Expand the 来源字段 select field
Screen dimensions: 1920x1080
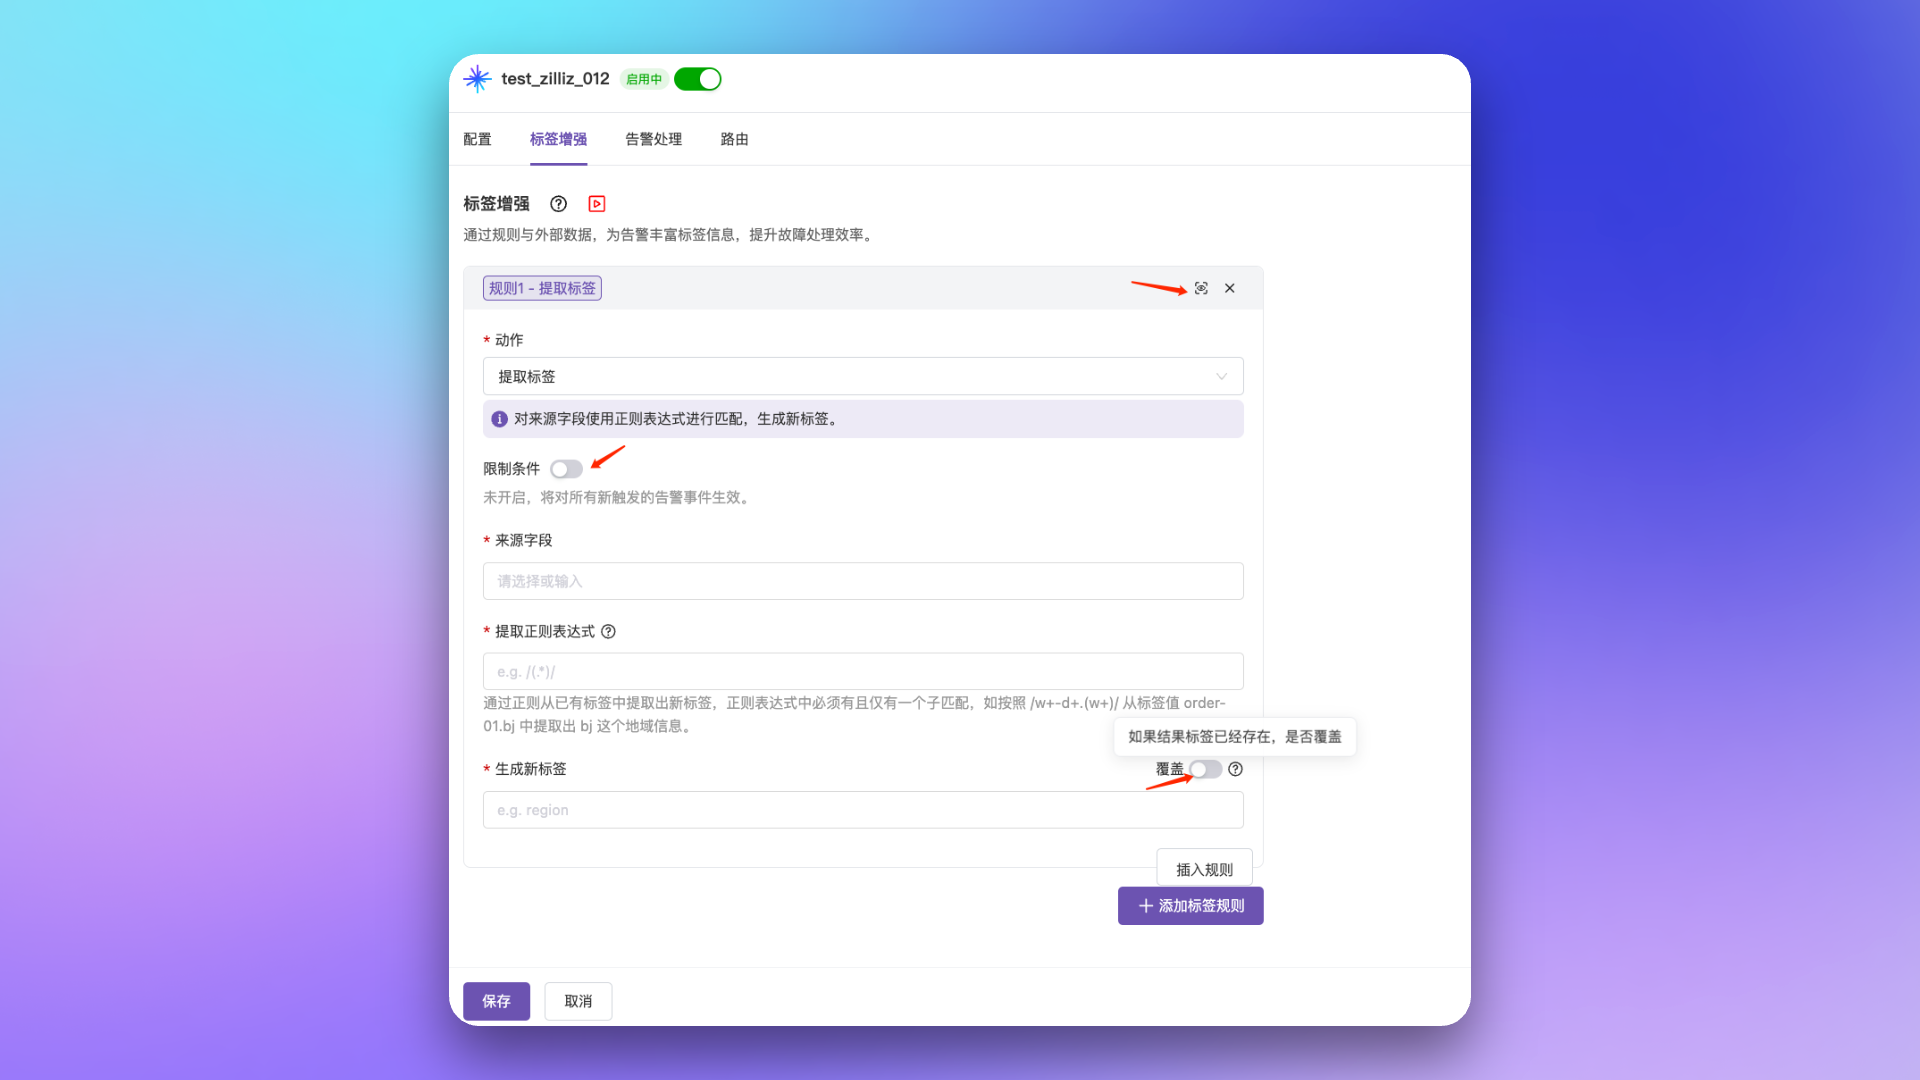click(x=862, y=581)
